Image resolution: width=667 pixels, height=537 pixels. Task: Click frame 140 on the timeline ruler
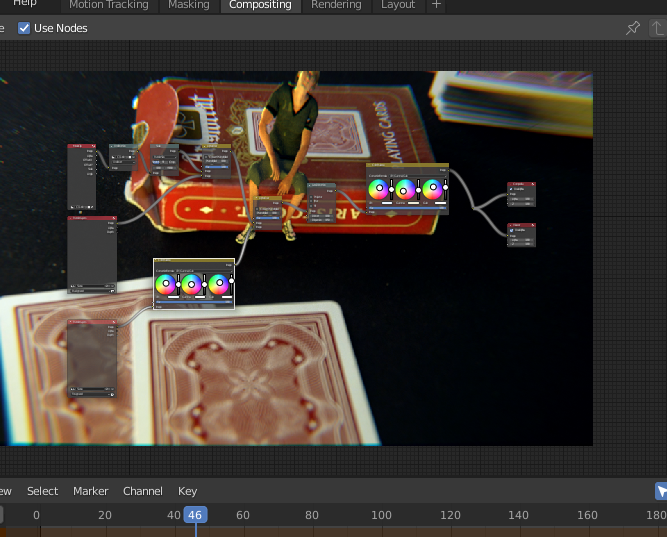click(x=518, y=515)
